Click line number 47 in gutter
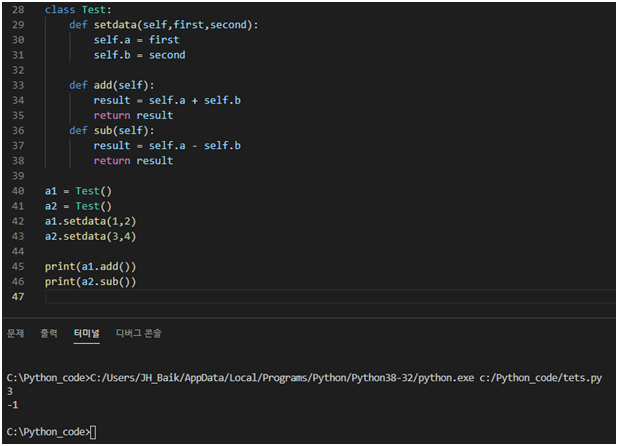This screenshot has height=446, width=618. 18,296
